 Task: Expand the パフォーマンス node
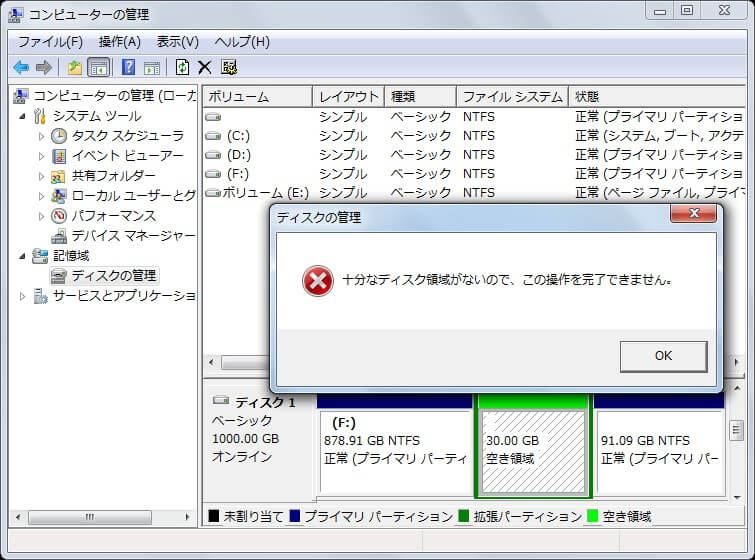[41, 216]
